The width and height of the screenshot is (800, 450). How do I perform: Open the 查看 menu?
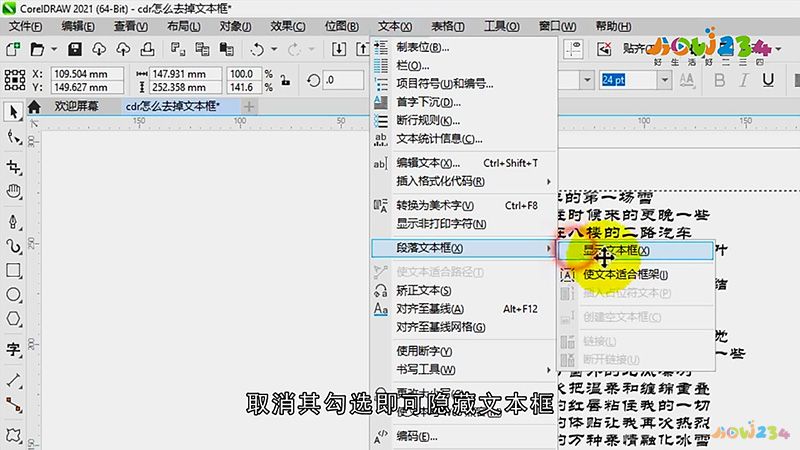[x=131, y=26]
